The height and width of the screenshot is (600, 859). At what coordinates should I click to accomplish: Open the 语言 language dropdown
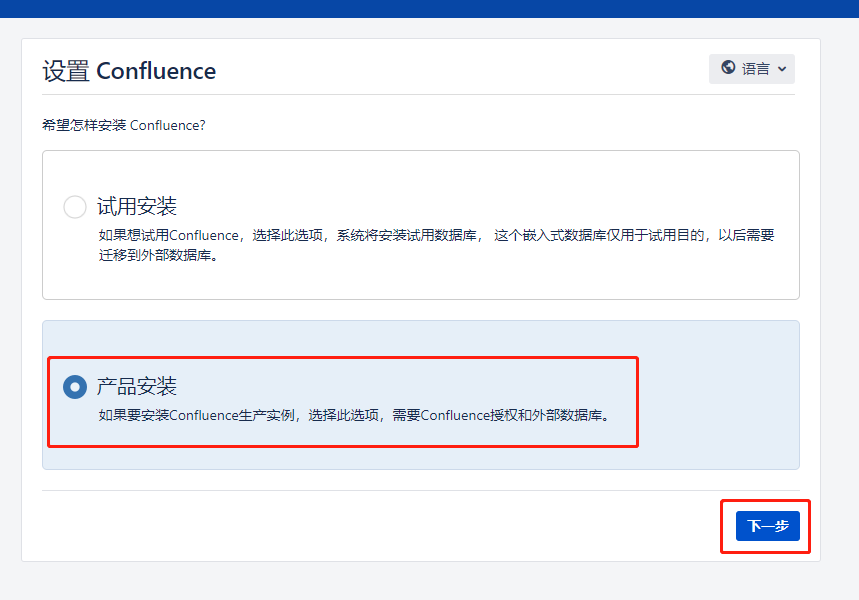751,69
